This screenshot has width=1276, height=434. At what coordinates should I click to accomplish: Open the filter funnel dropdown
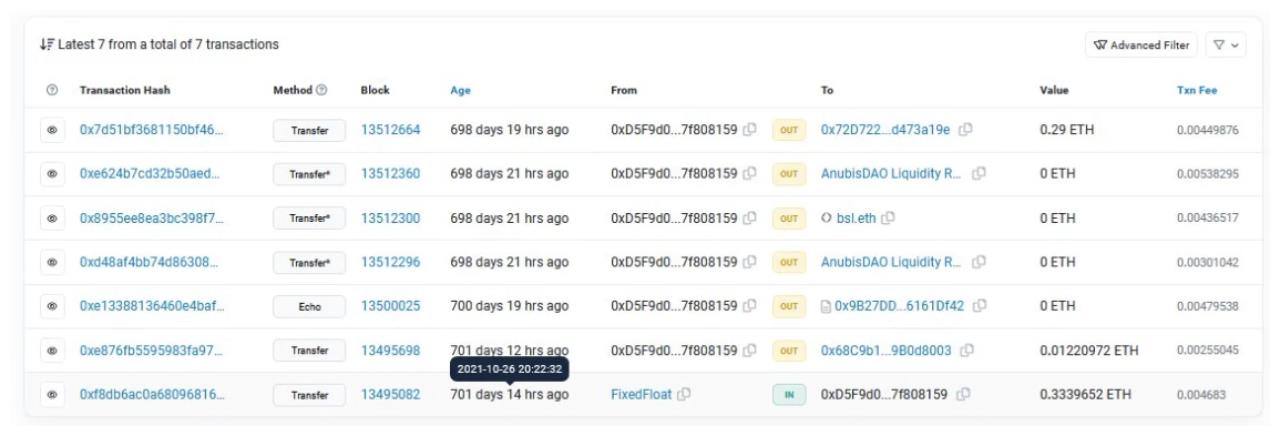tap(1225, 45)
